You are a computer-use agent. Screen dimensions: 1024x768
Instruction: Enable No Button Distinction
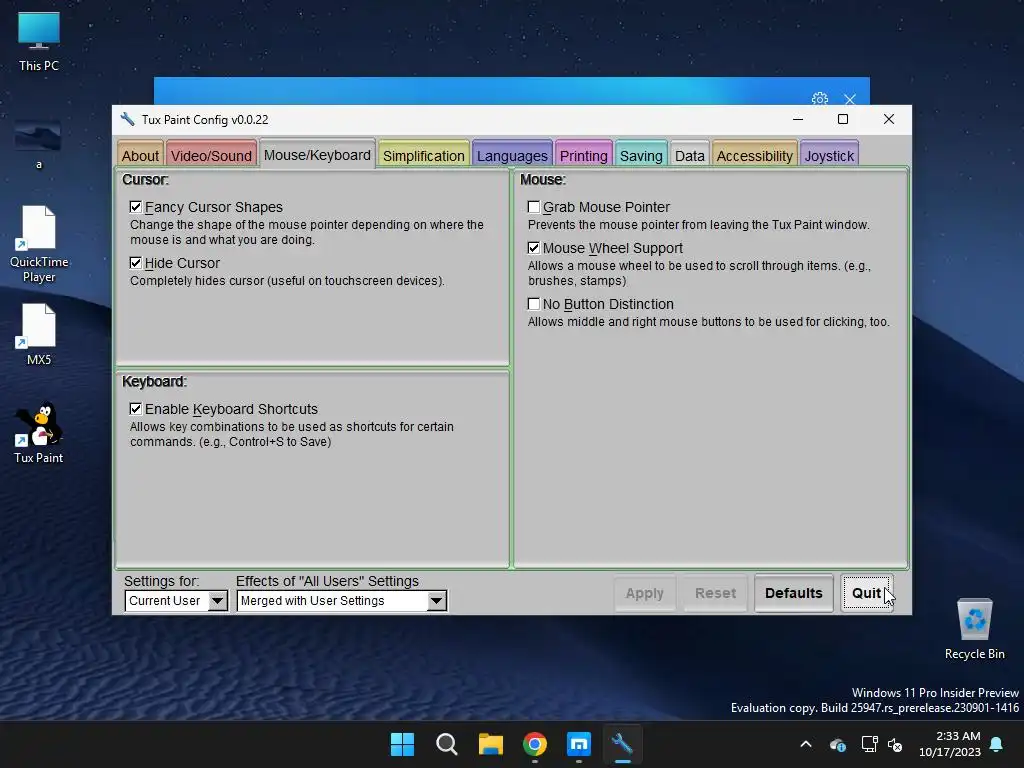click(534, 304)
